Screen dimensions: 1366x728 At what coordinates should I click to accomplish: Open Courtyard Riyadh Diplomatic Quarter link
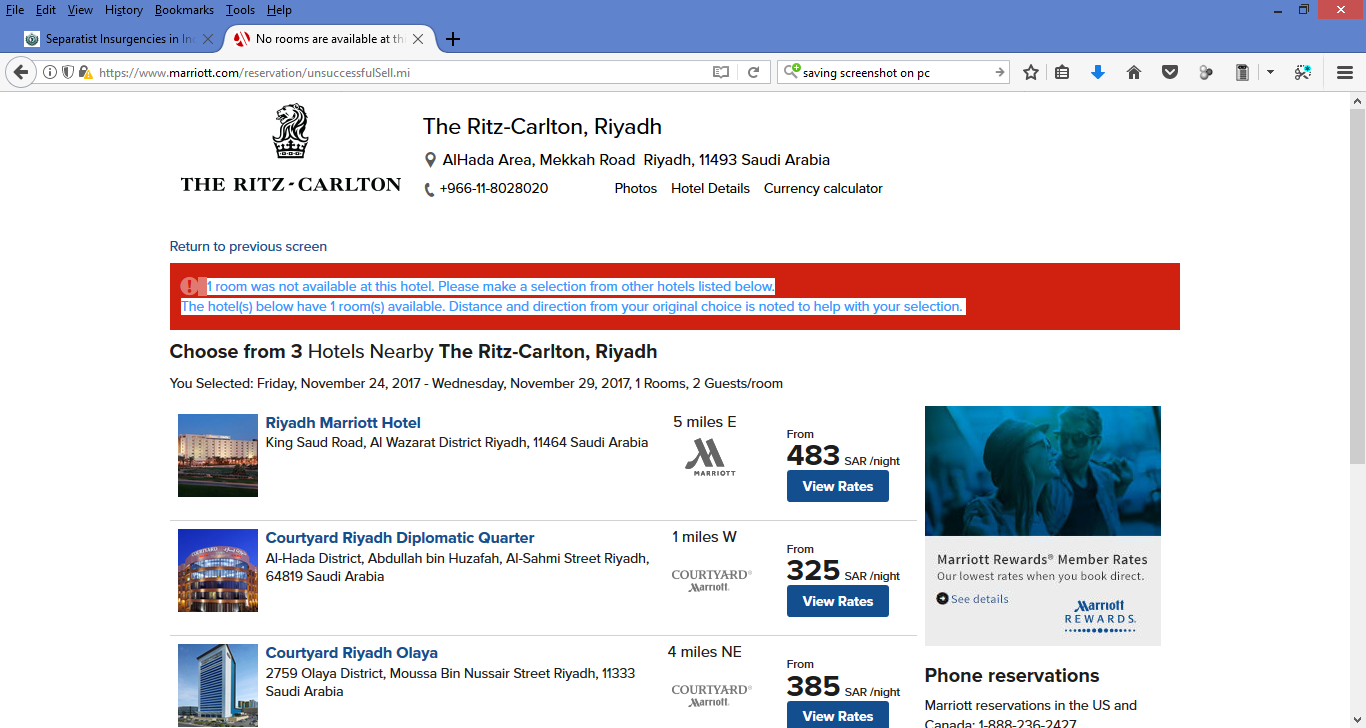pos(400,538)
